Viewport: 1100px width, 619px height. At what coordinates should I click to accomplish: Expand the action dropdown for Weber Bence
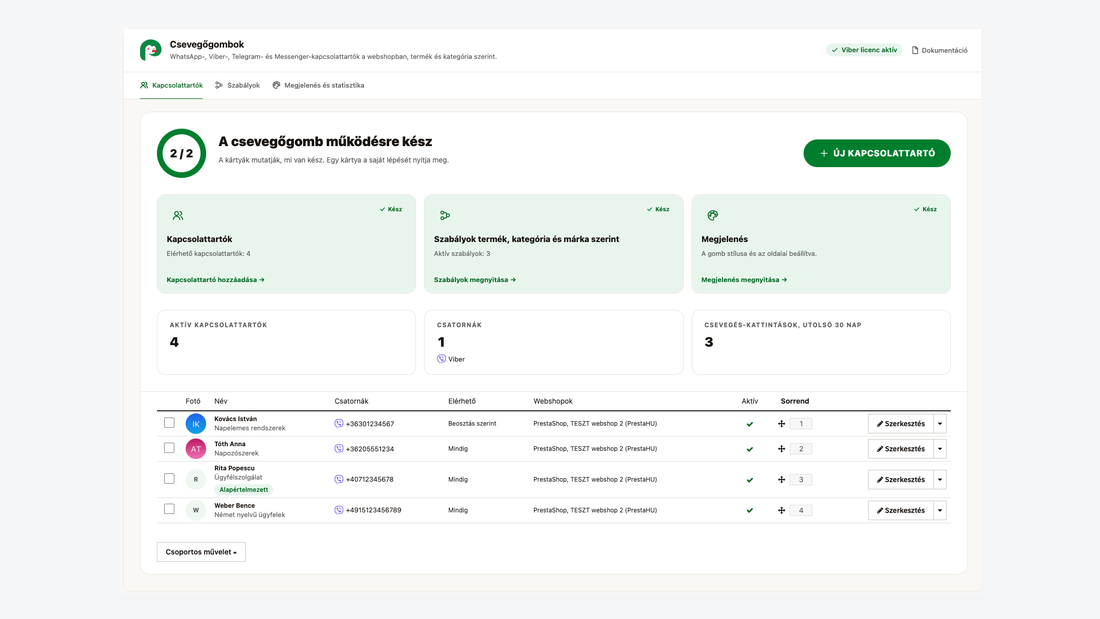click(940, 510)
